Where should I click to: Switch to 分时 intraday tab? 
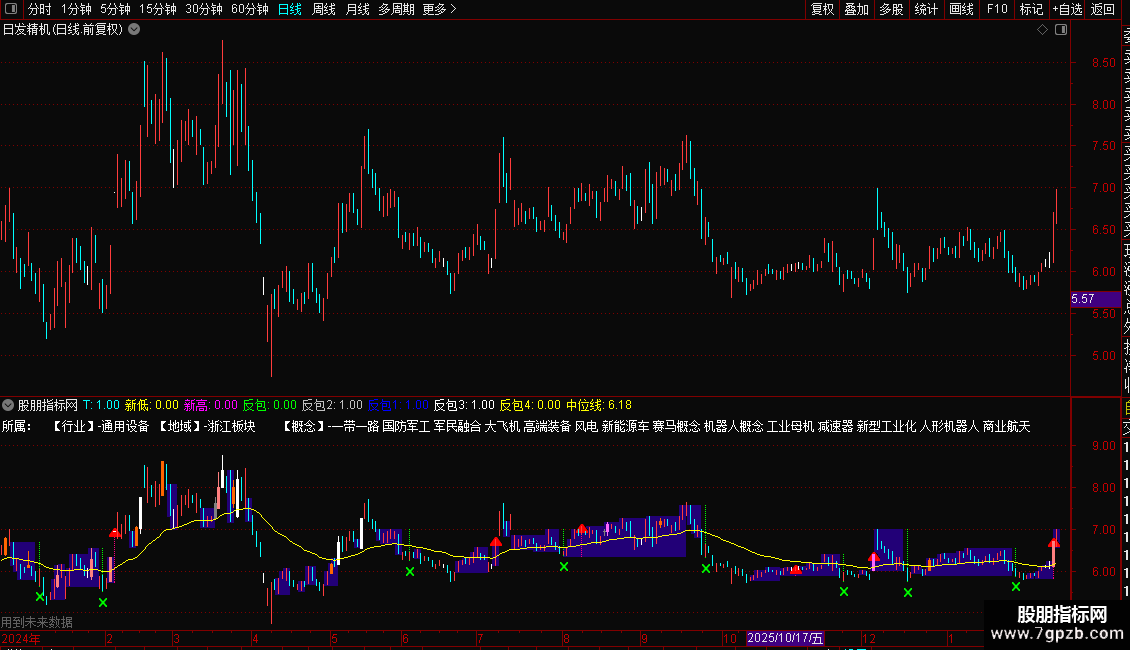tap(40, 9)
